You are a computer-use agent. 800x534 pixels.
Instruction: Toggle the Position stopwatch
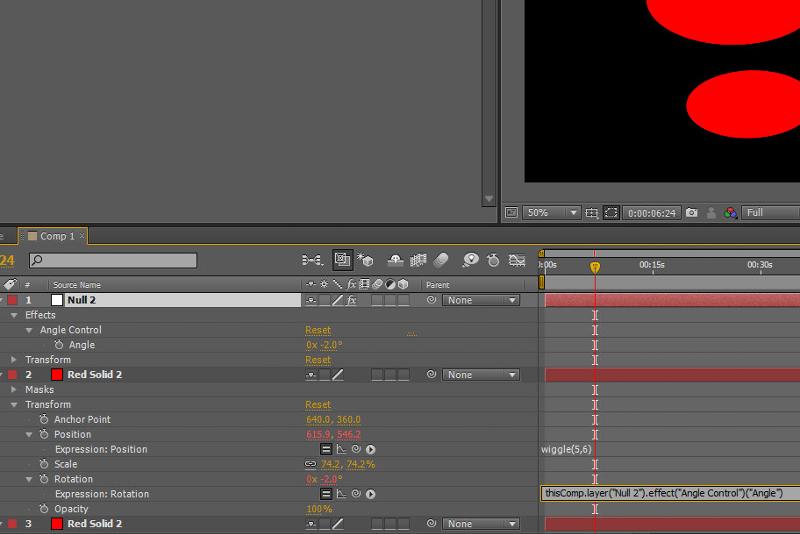pos(44,434)
